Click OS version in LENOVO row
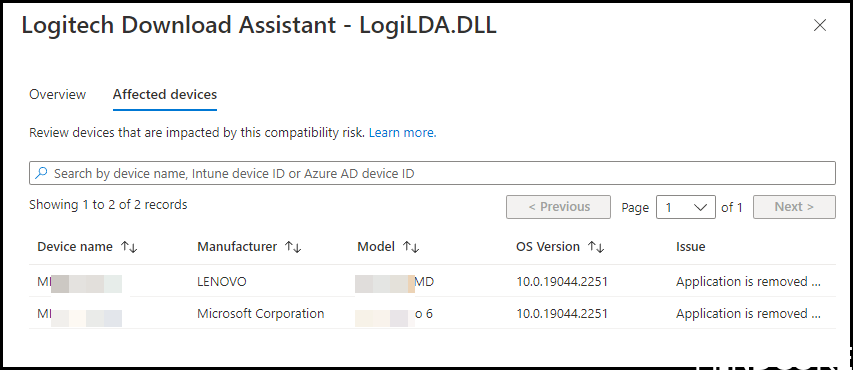 pos(561,282)
